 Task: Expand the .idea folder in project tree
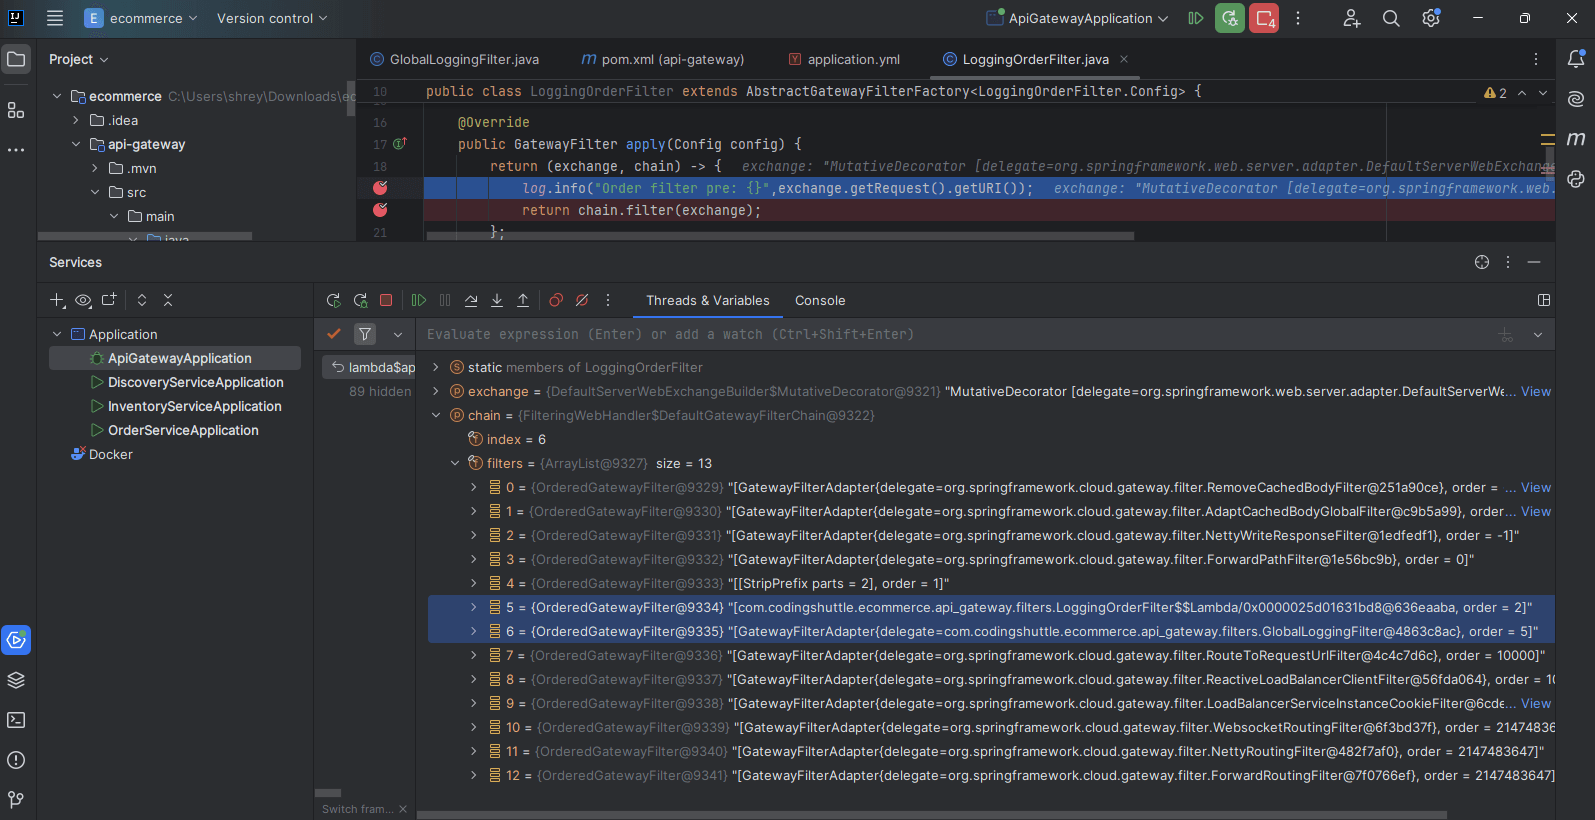[75, 120]
